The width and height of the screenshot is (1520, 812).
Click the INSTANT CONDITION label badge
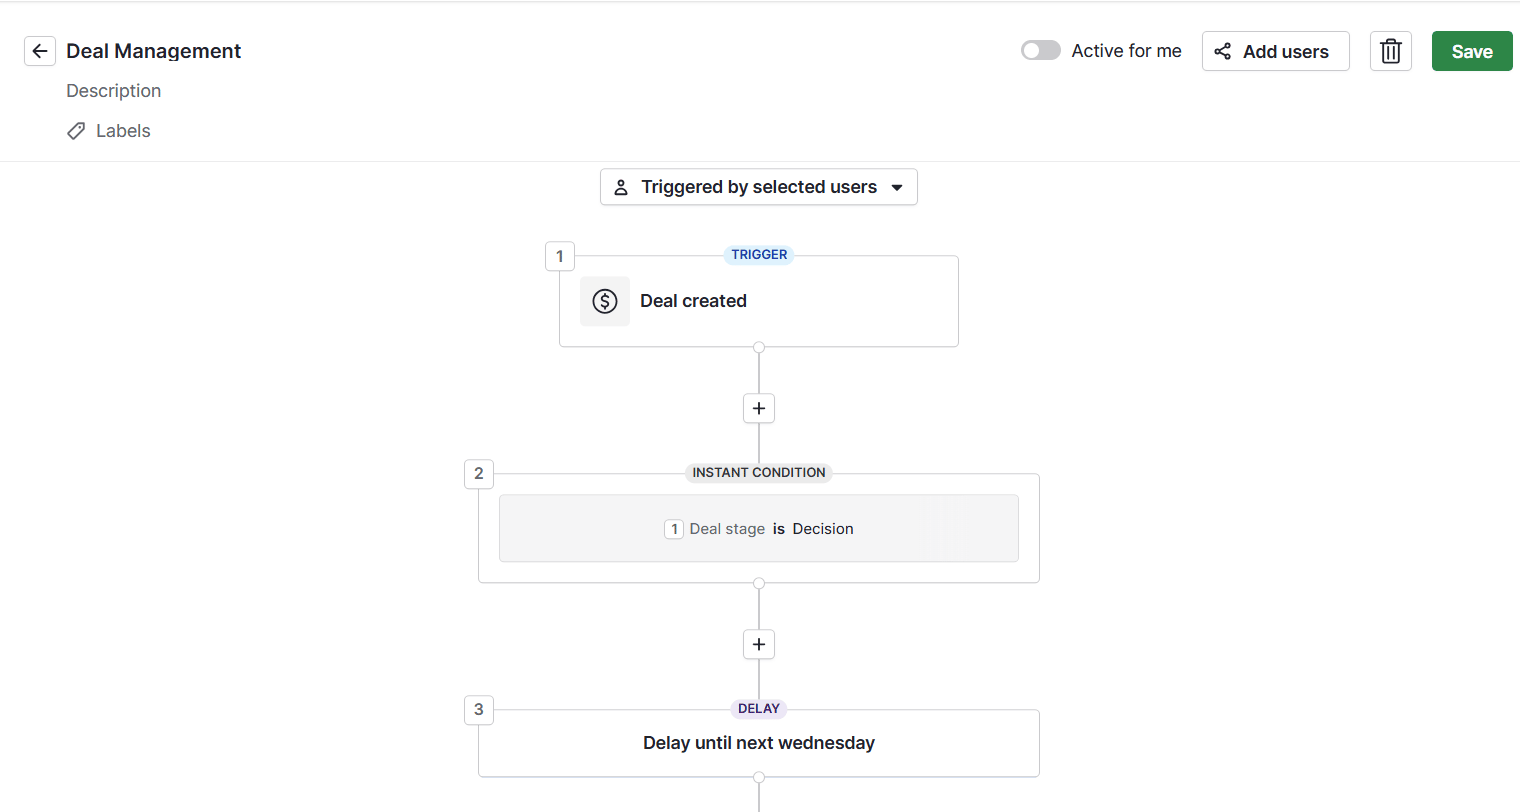pyautogui.click(x=758, y=472)
